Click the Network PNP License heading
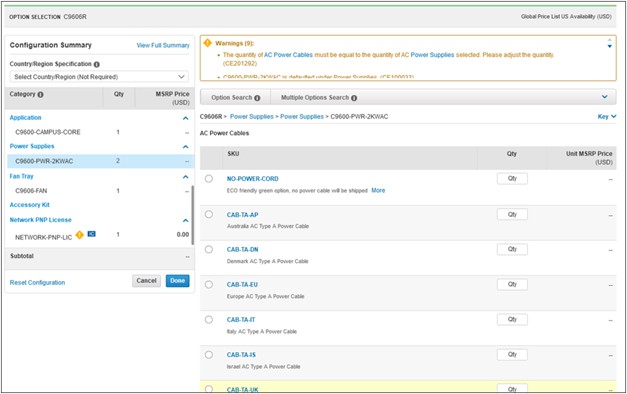This screenshot has width=627, height=394. pyautogui.click(x=40, y=220)
